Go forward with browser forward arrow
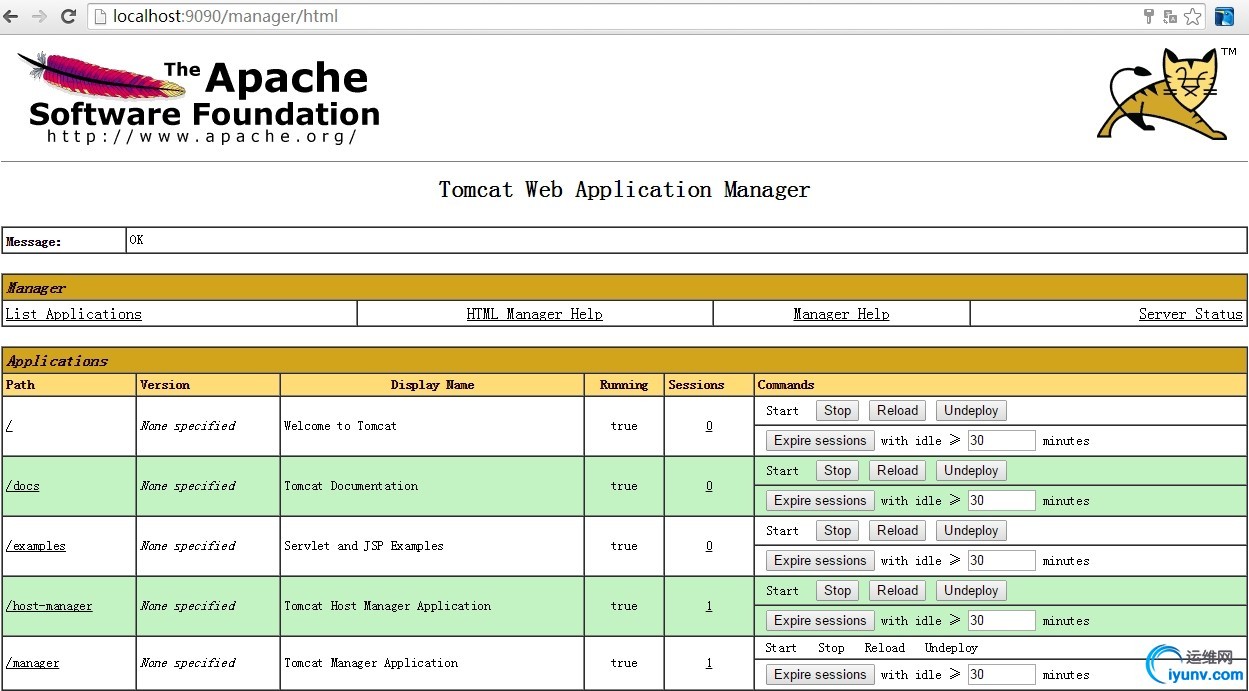1249x691 pixels. [40, 16]
